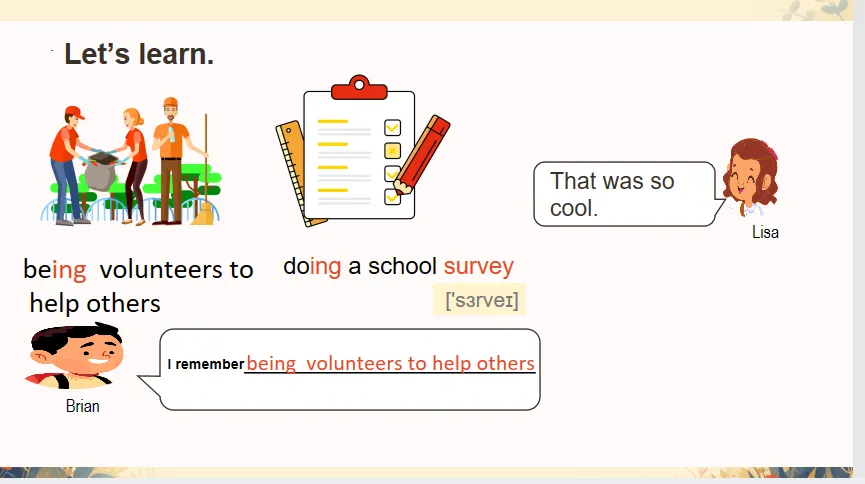Click the bottom checked box on clipboard
The image size is (865, 484).
coord(392,196)
